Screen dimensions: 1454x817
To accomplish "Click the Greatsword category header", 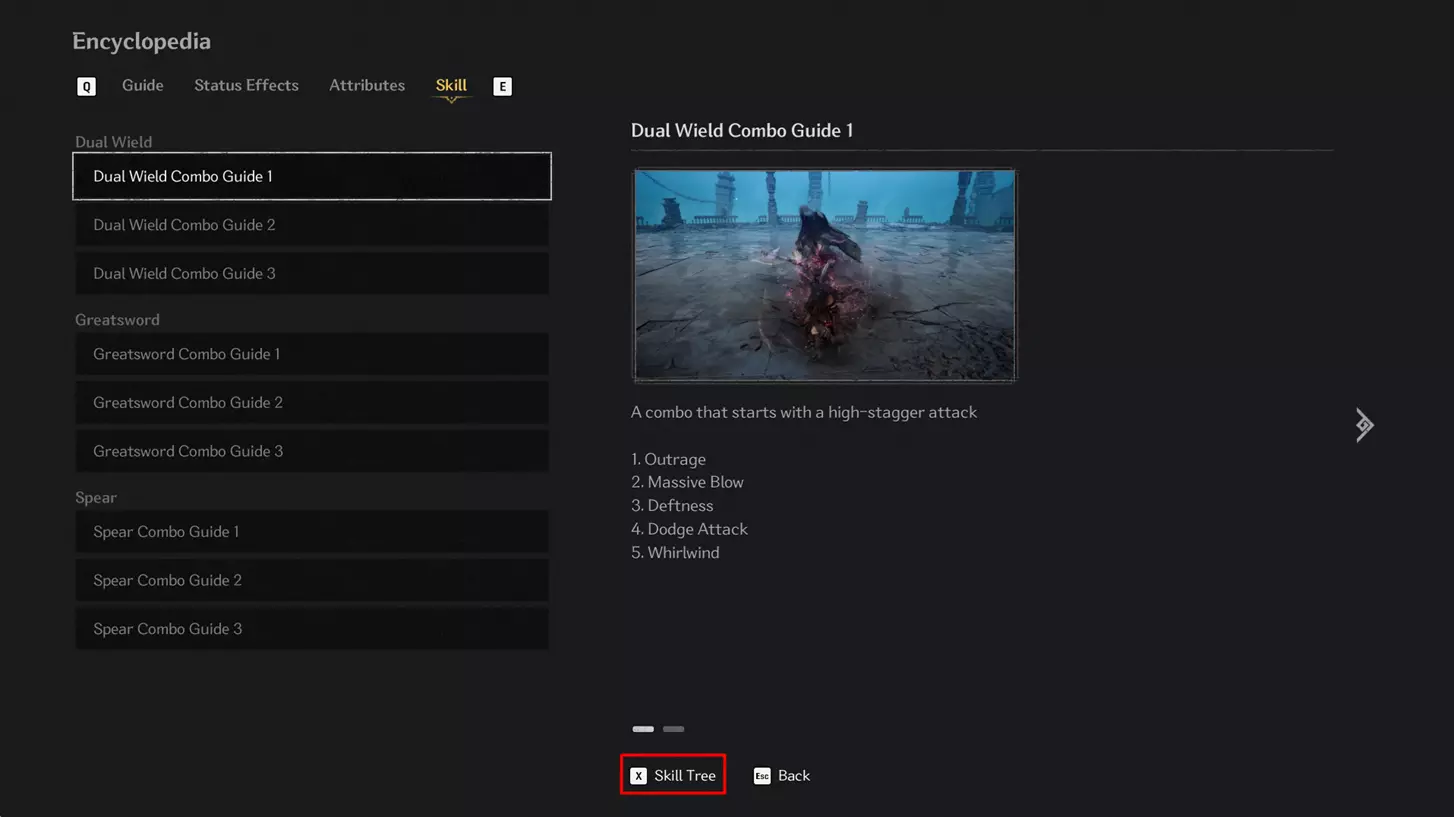I will point(117,320).
